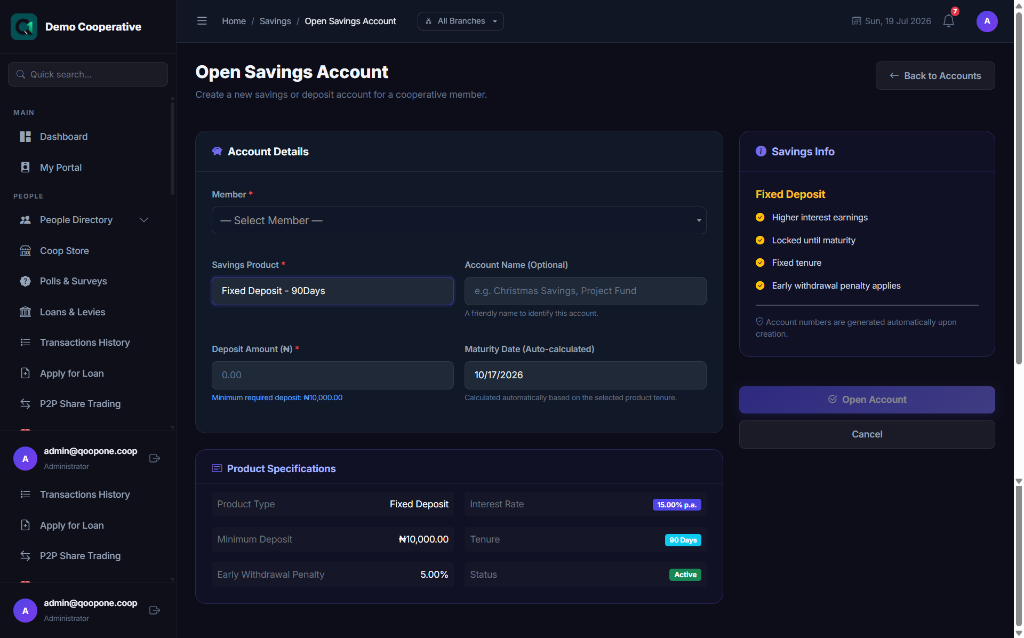Viewport: 1024px width, 638px height.
Task: Open the user avatar menu in header
Action: [x=987, y=21]
